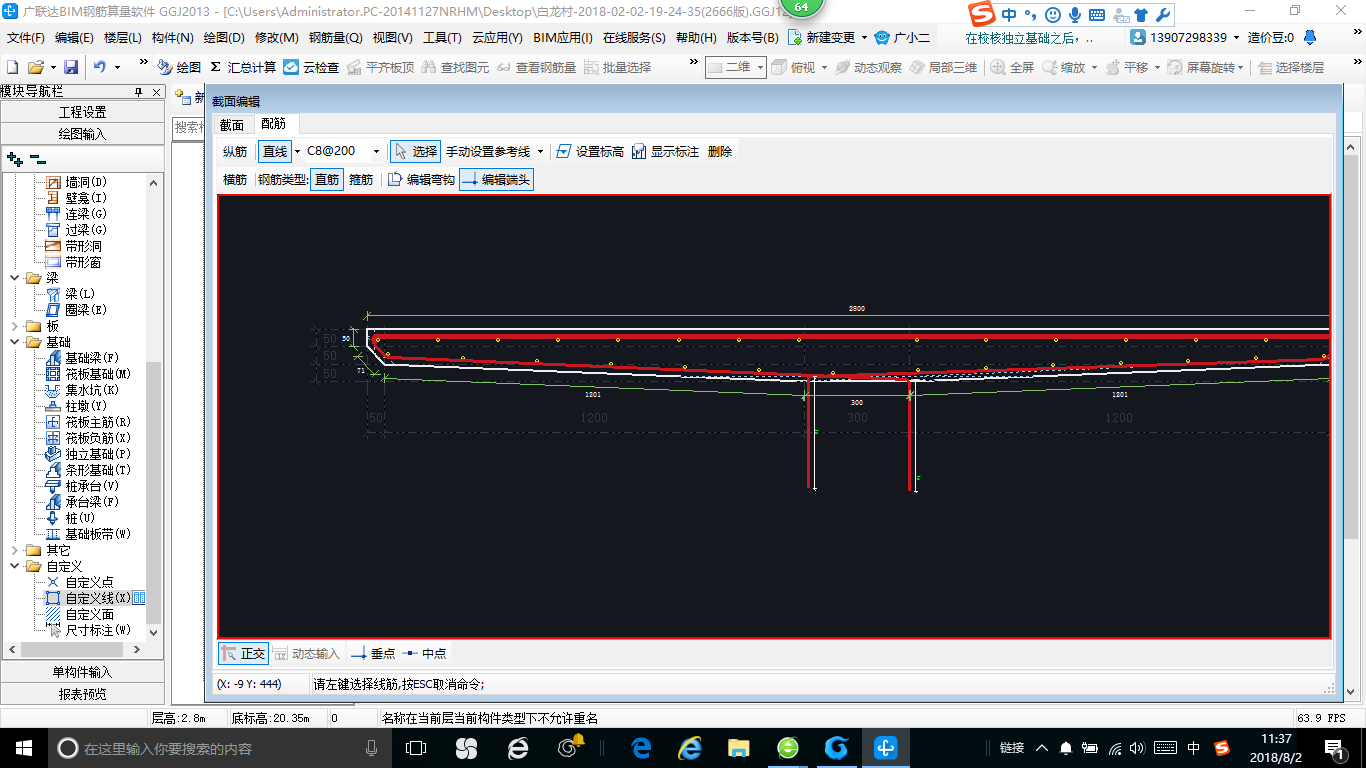Image resolution: width=1366 pixels, height=768 pixels.
Task: Click the expand-all plus icon in navigator
Action: (x=14, y=158)
